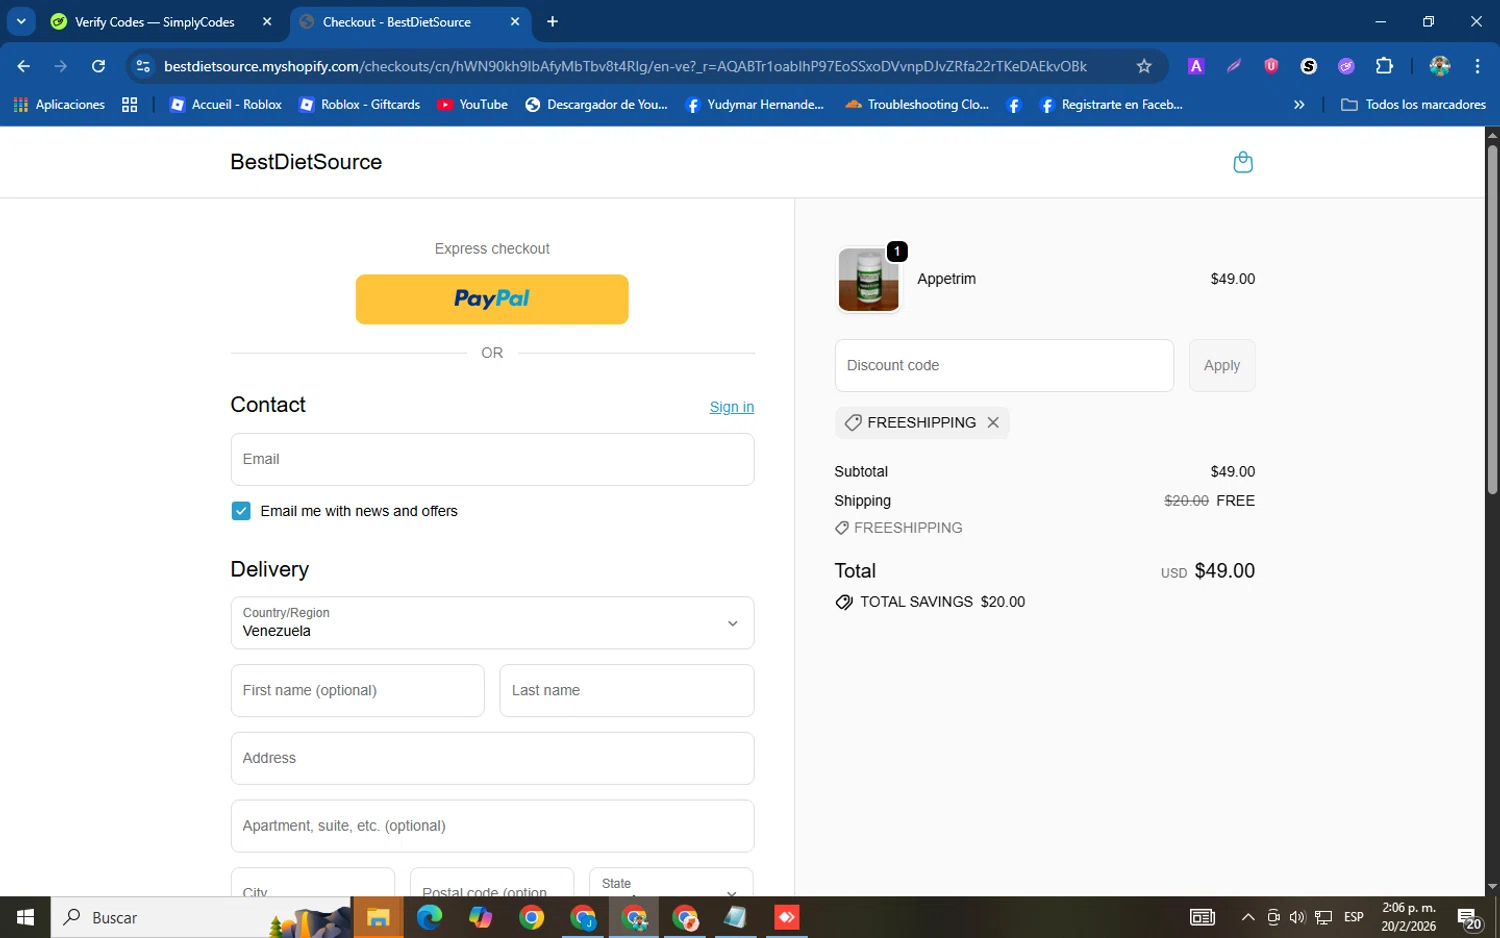Remove the FREESHIPPING discount tag

tap(993, 423)
